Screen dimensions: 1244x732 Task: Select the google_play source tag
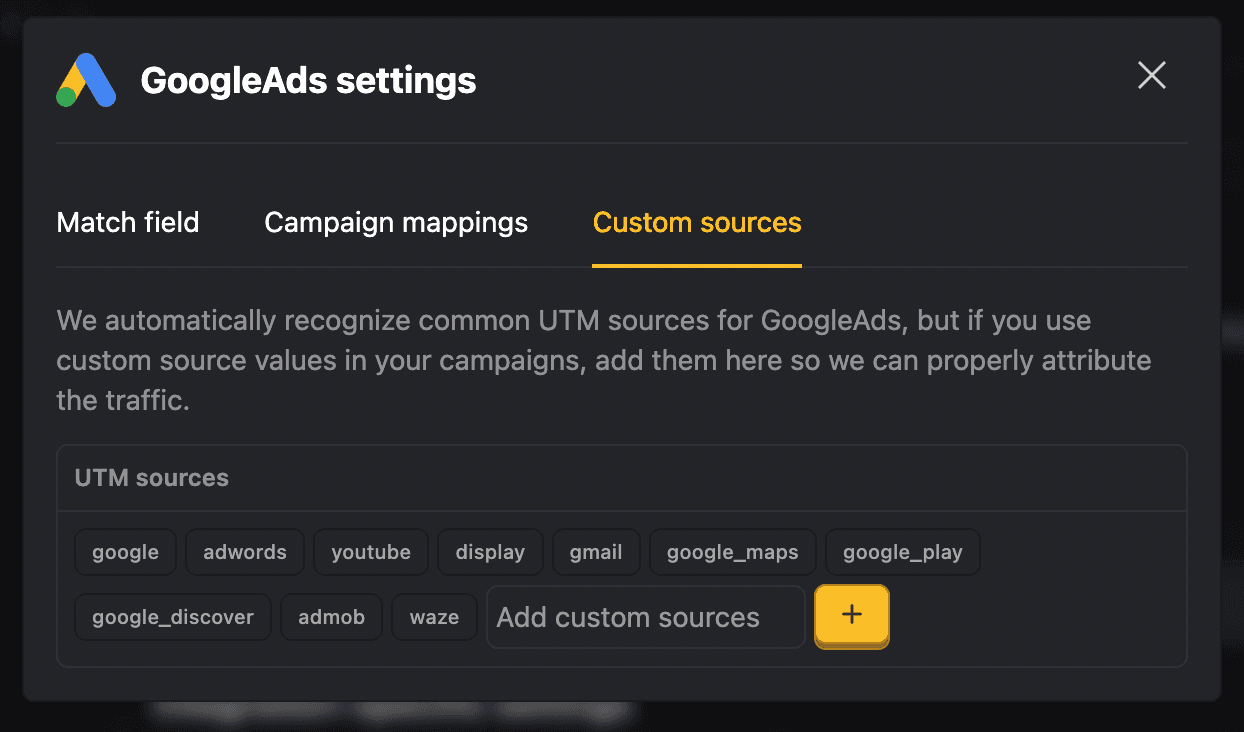(902, 551)
